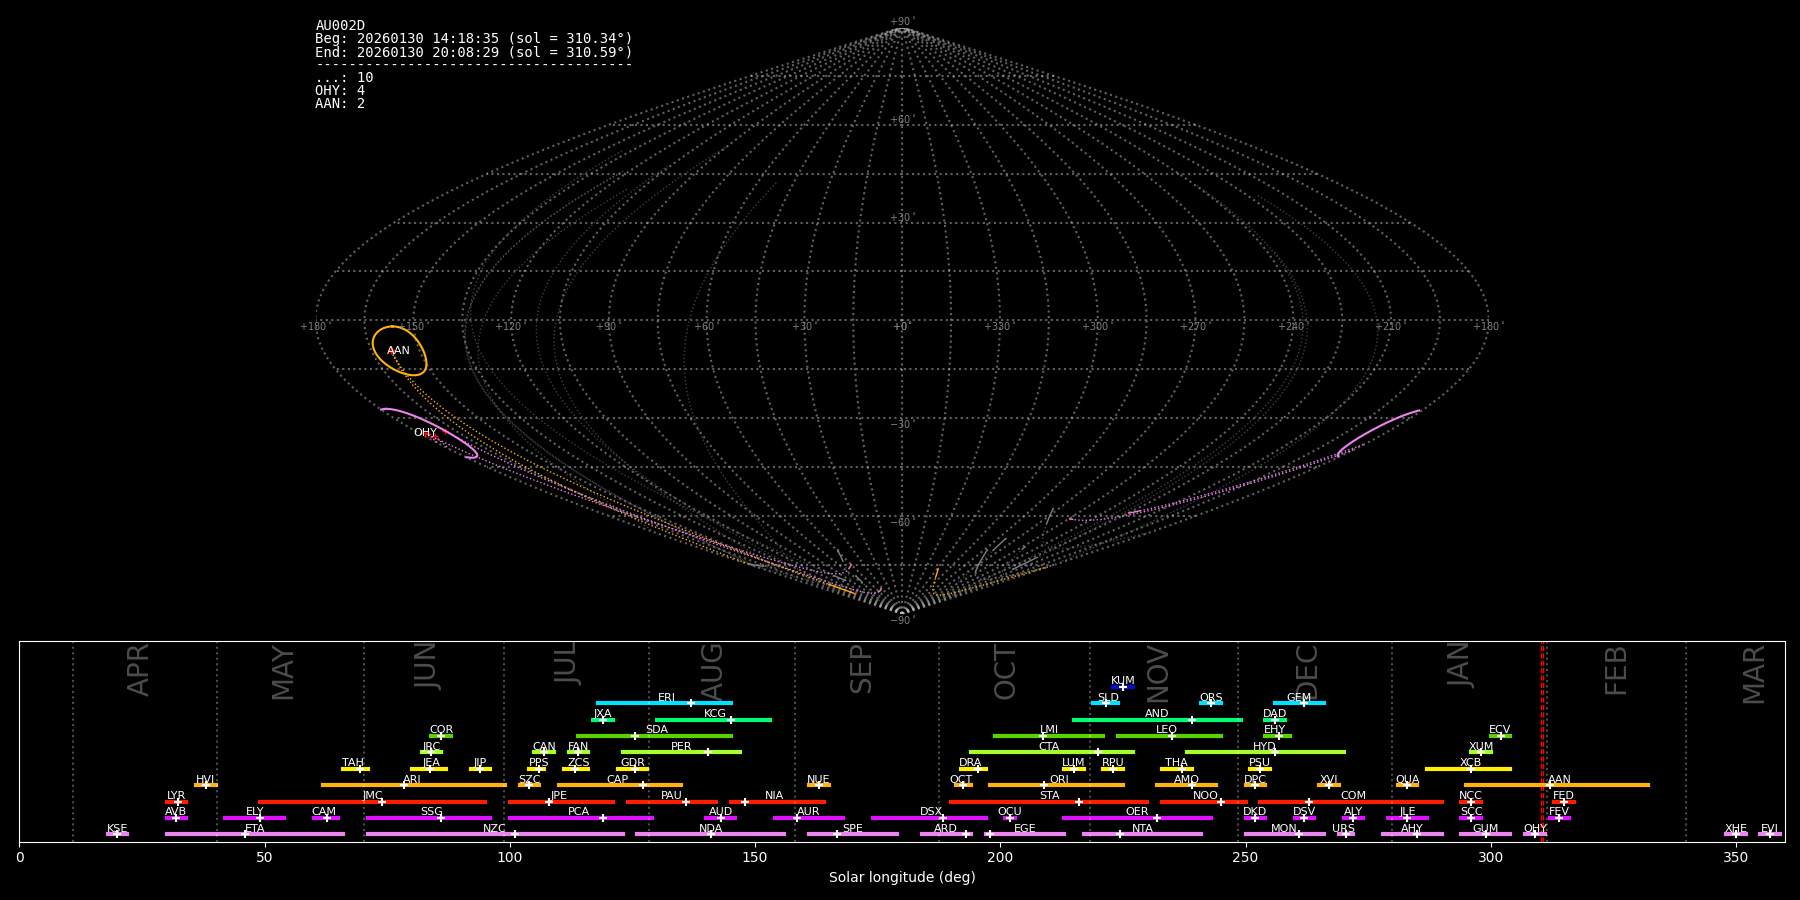Click the ORI shower label
1800x900 pixels.
click(1059, 780)
